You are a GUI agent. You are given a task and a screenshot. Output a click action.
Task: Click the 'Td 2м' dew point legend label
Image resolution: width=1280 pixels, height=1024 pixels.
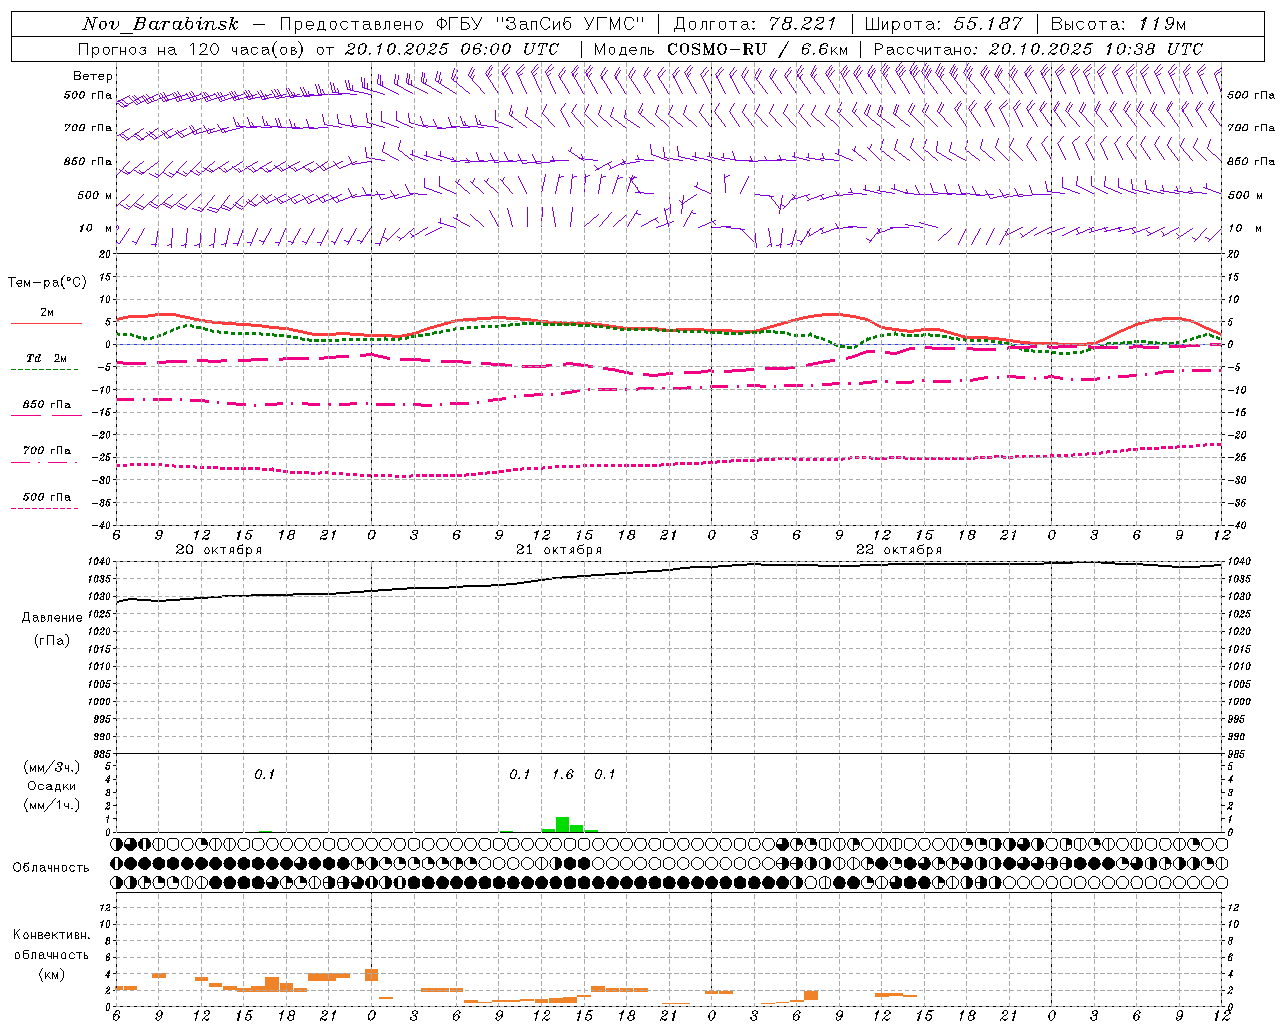(47, 358)
